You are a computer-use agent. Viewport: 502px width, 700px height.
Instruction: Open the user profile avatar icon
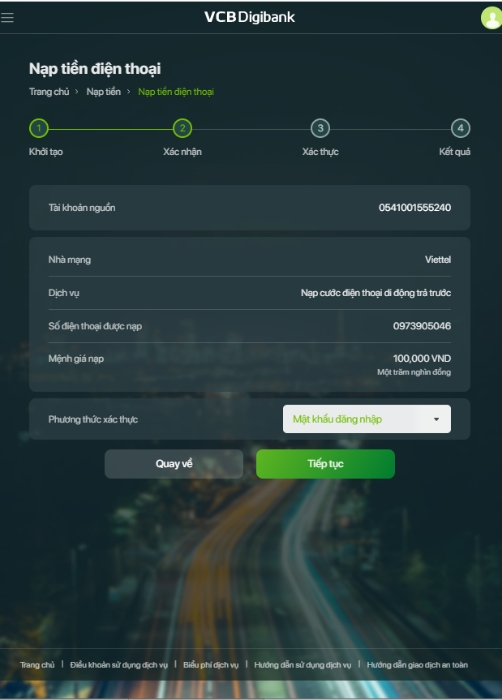[491, 18]
